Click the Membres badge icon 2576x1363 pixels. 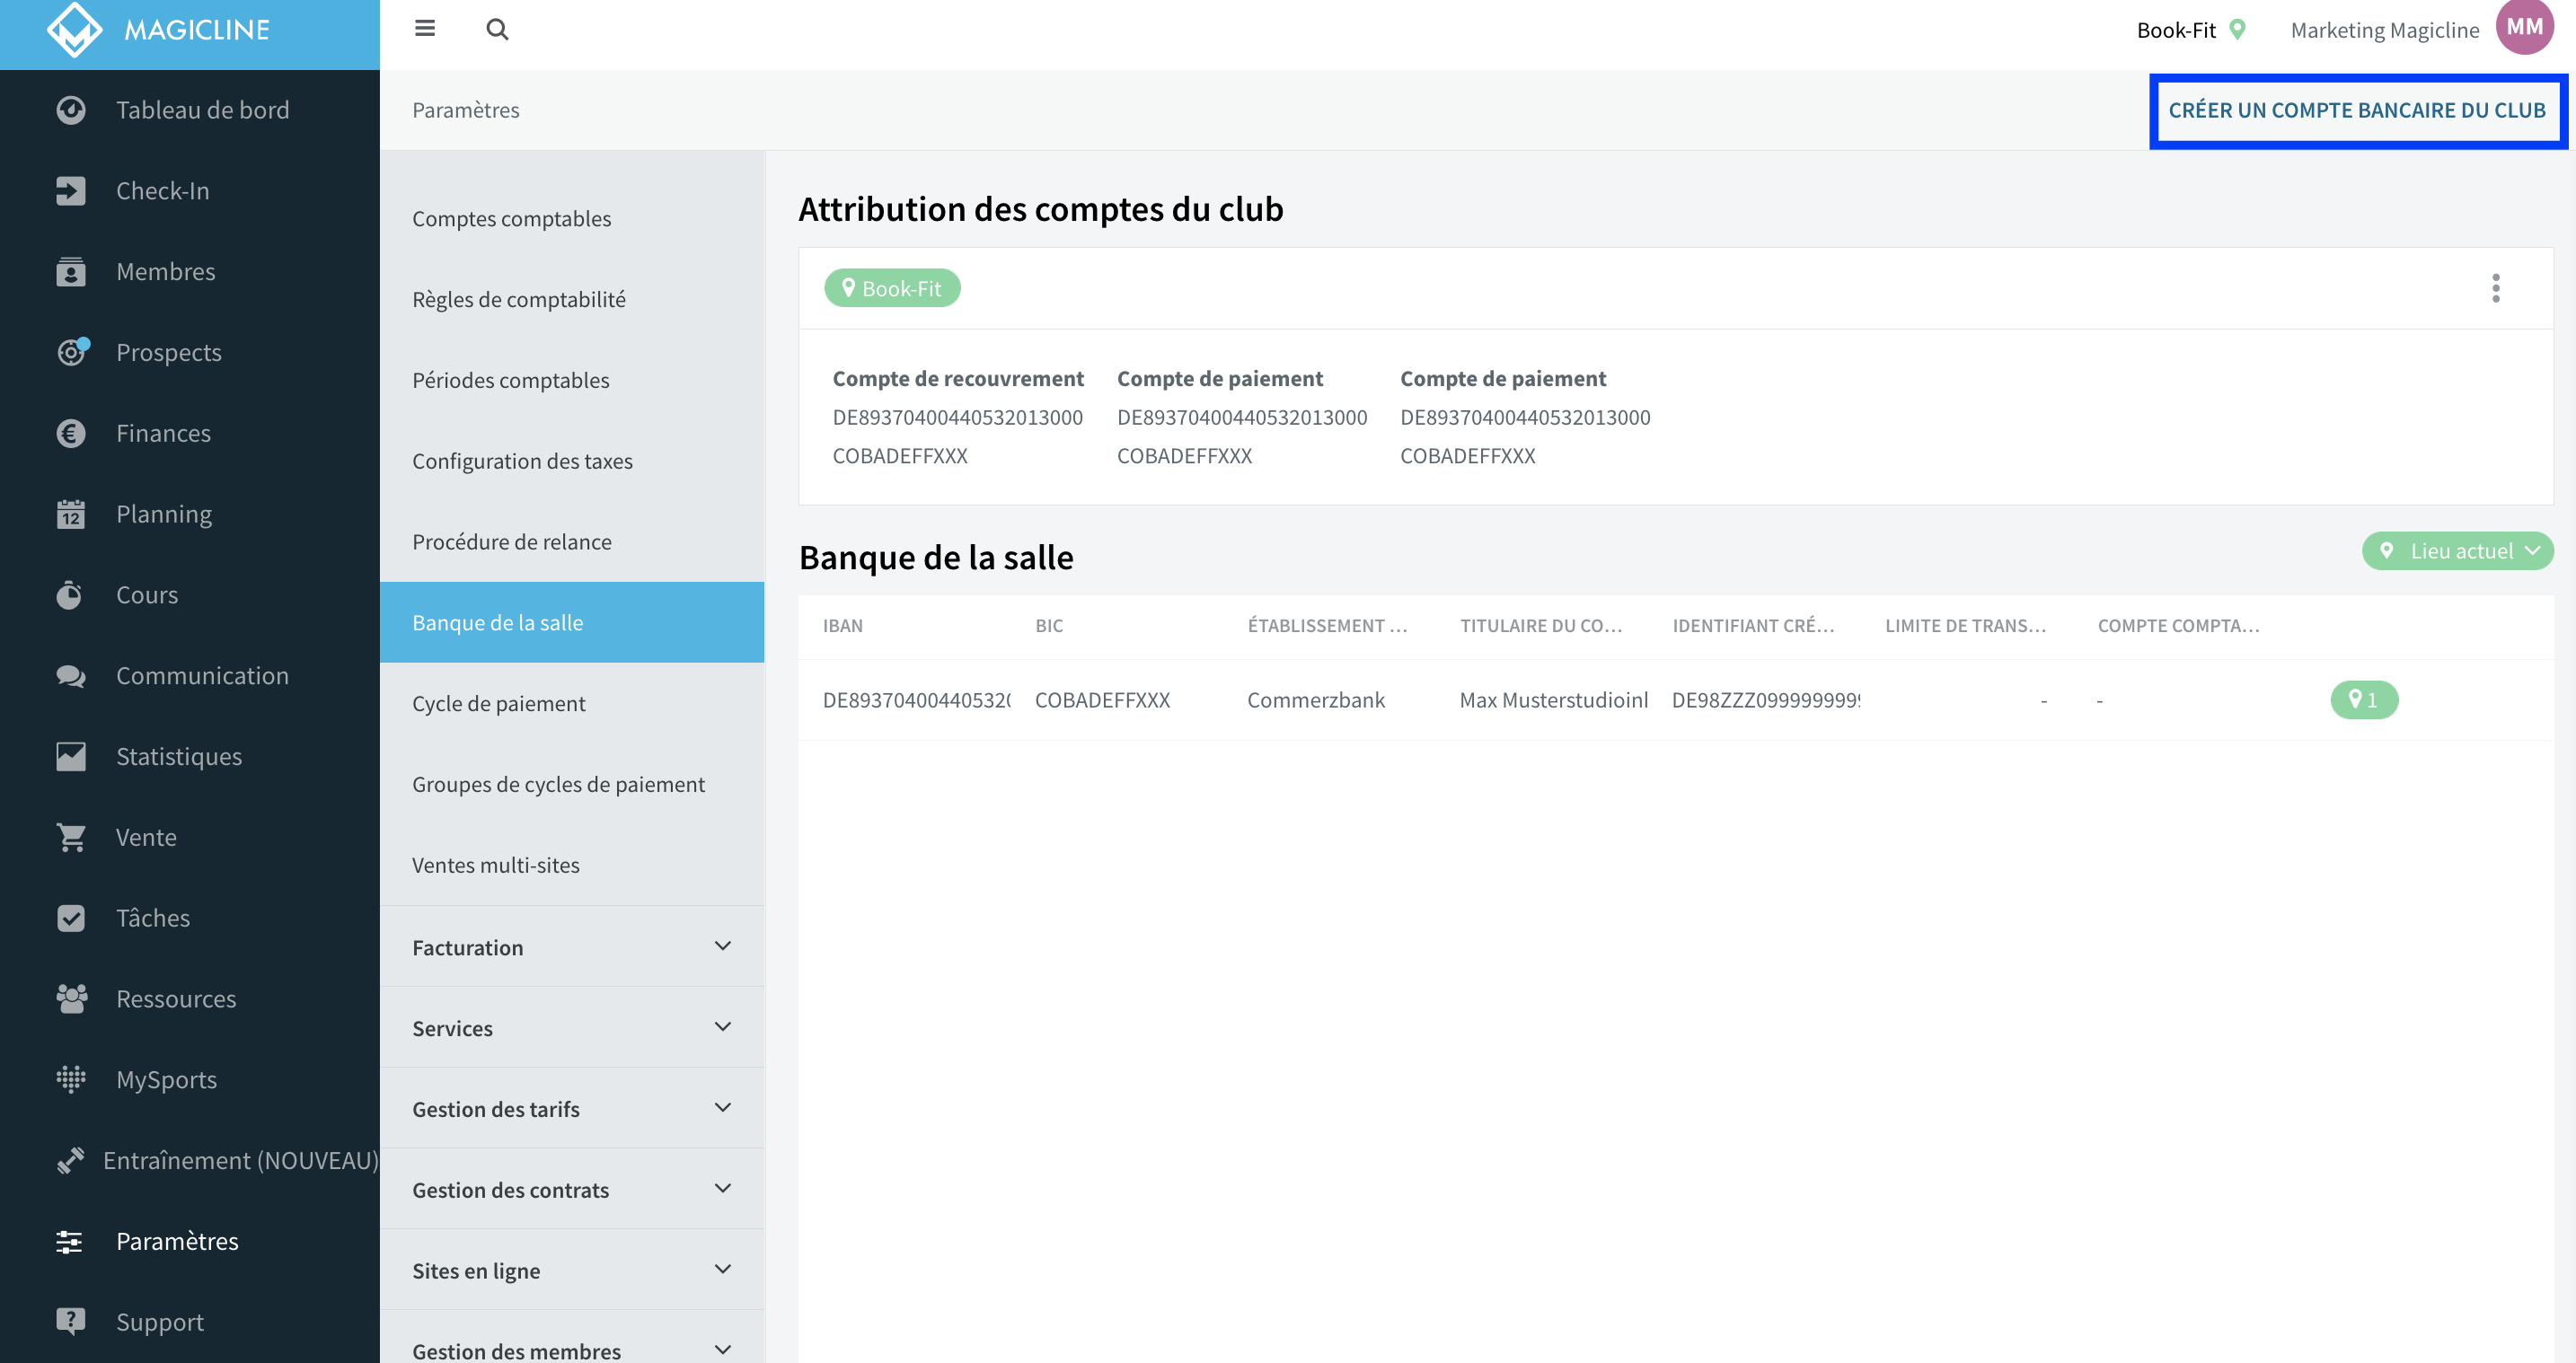(71, 272)
